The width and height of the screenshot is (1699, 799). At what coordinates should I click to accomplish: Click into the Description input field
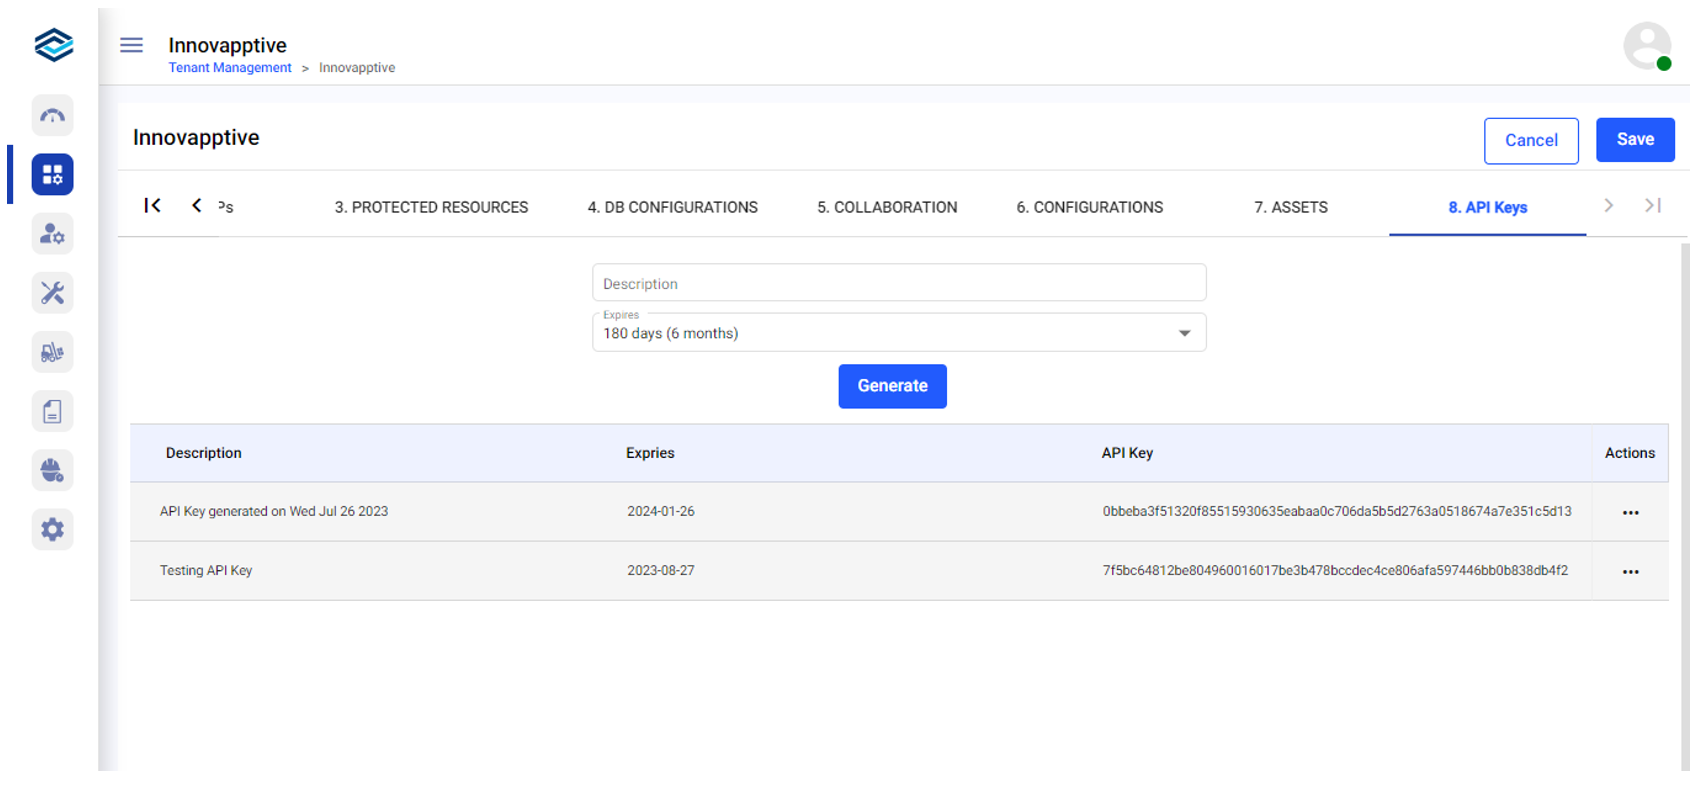[898, 283]
